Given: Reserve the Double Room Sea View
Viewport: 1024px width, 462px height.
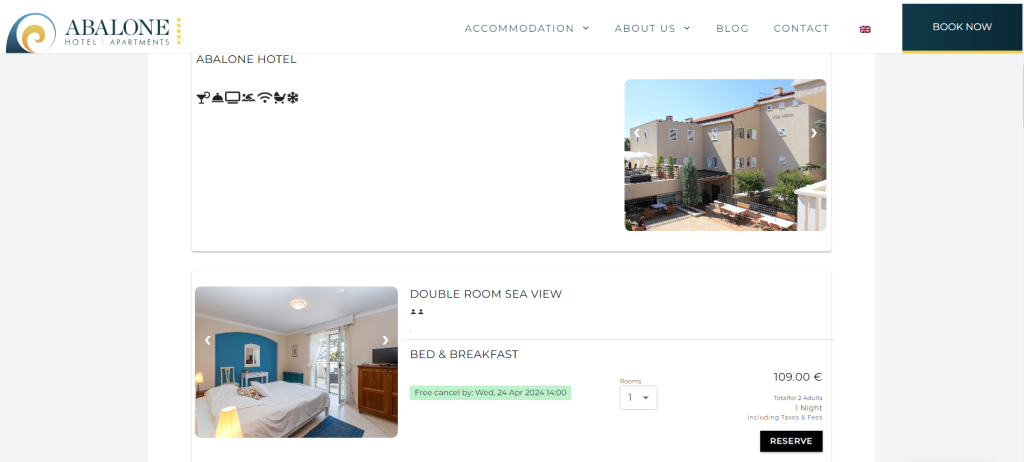Looking at the screenshot, I should point(791,441).
